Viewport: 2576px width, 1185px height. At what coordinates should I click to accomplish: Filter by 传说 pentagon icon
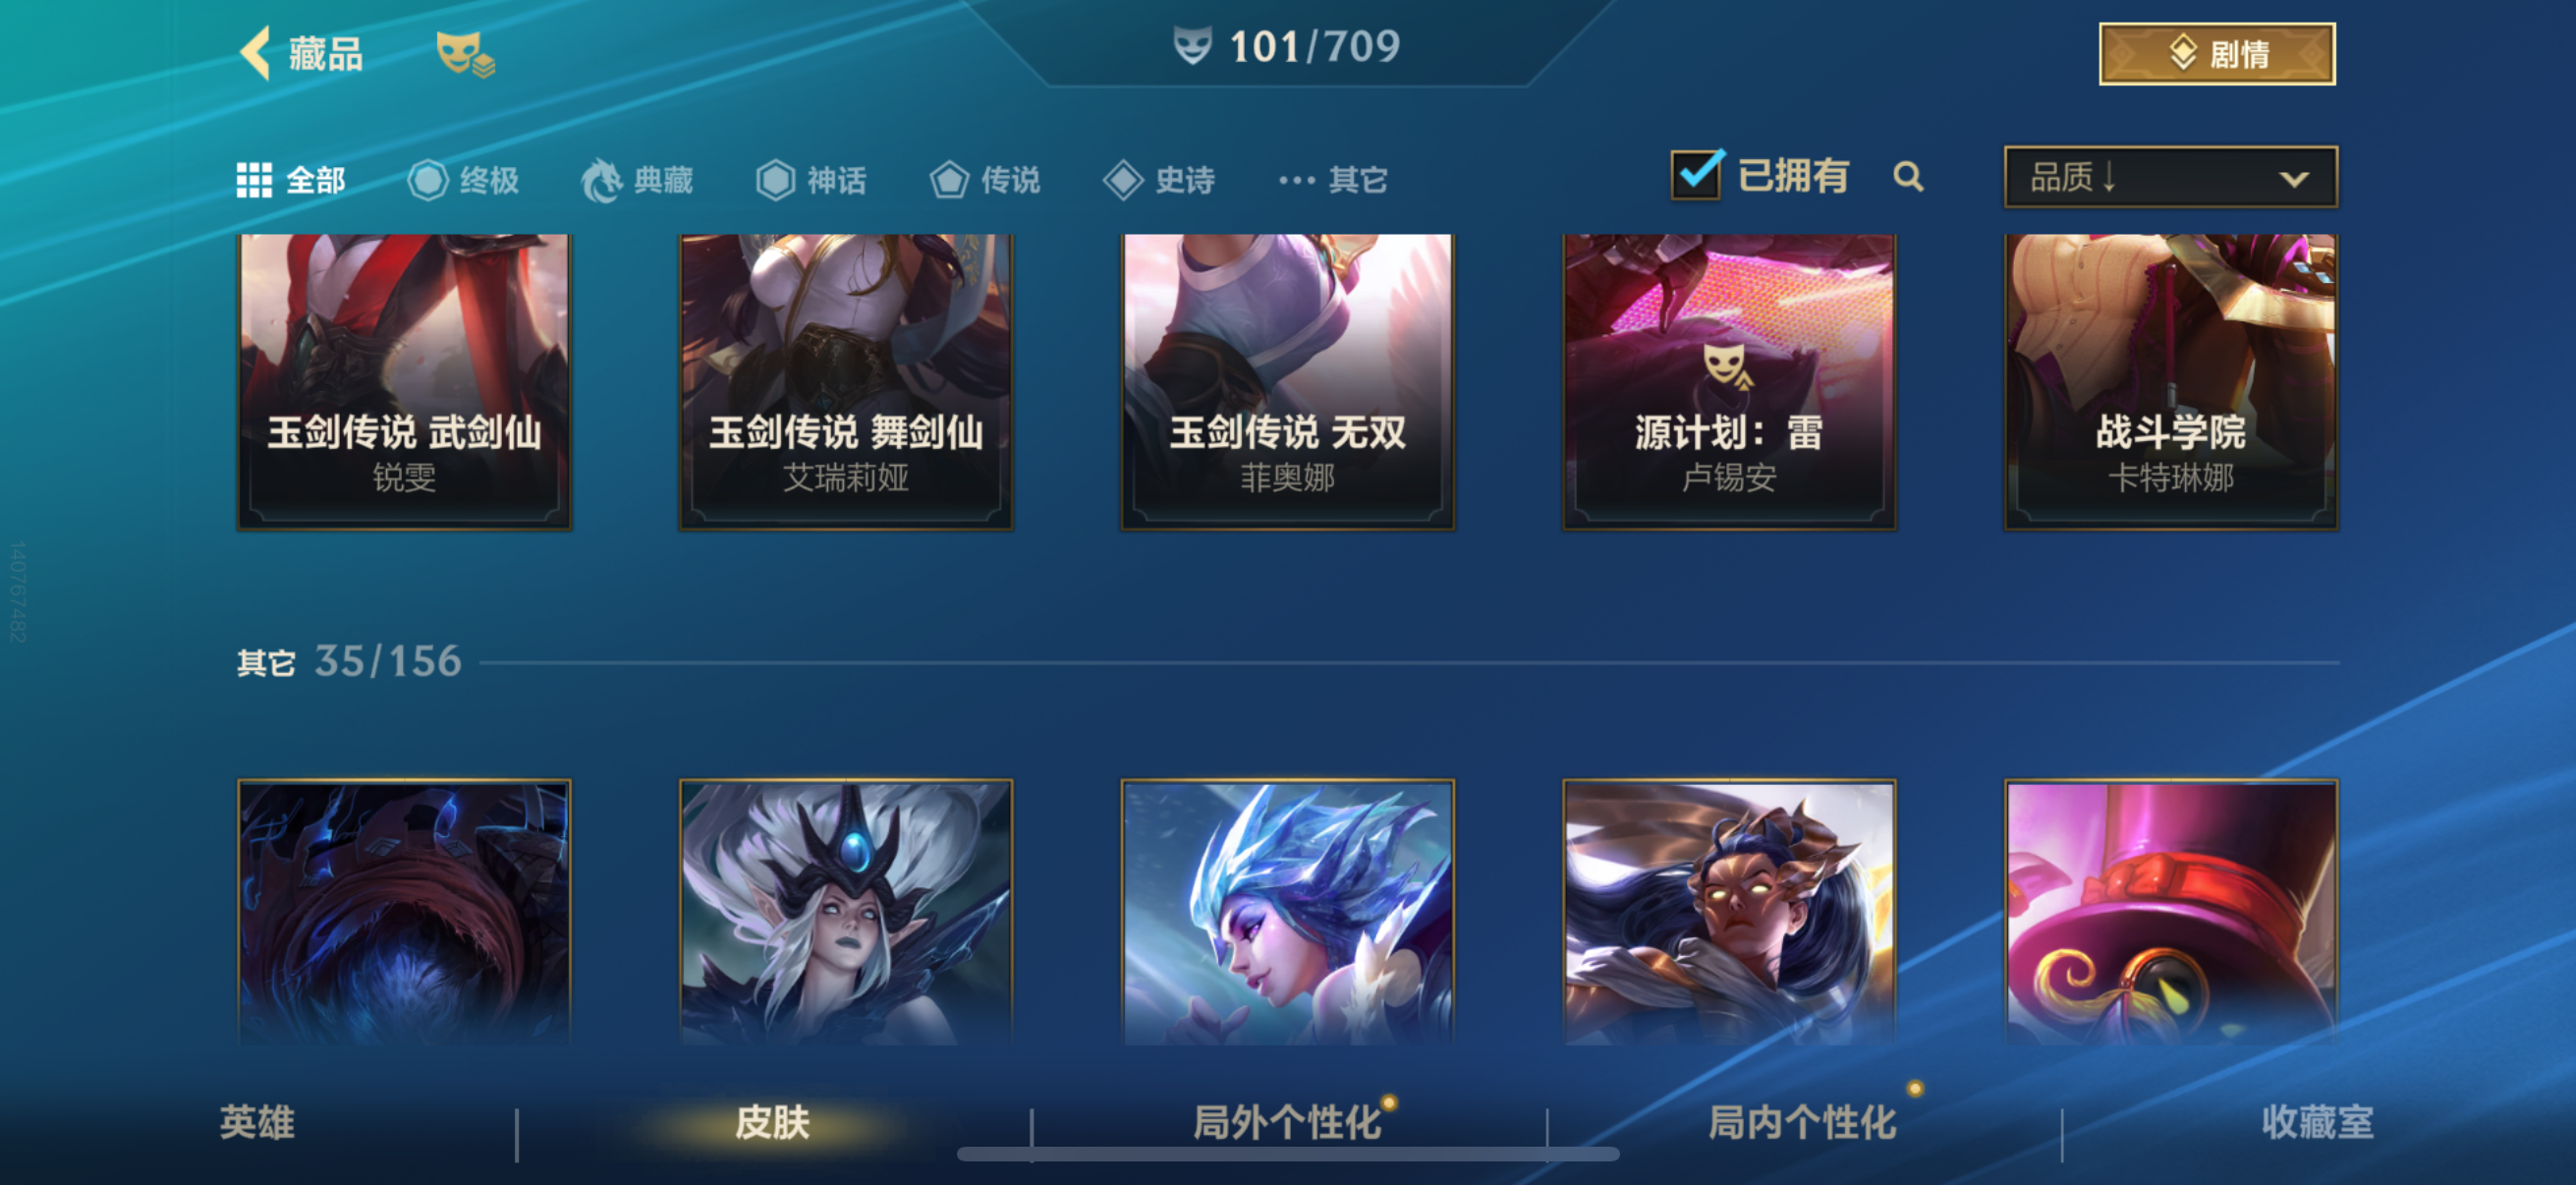pos(949,180)
